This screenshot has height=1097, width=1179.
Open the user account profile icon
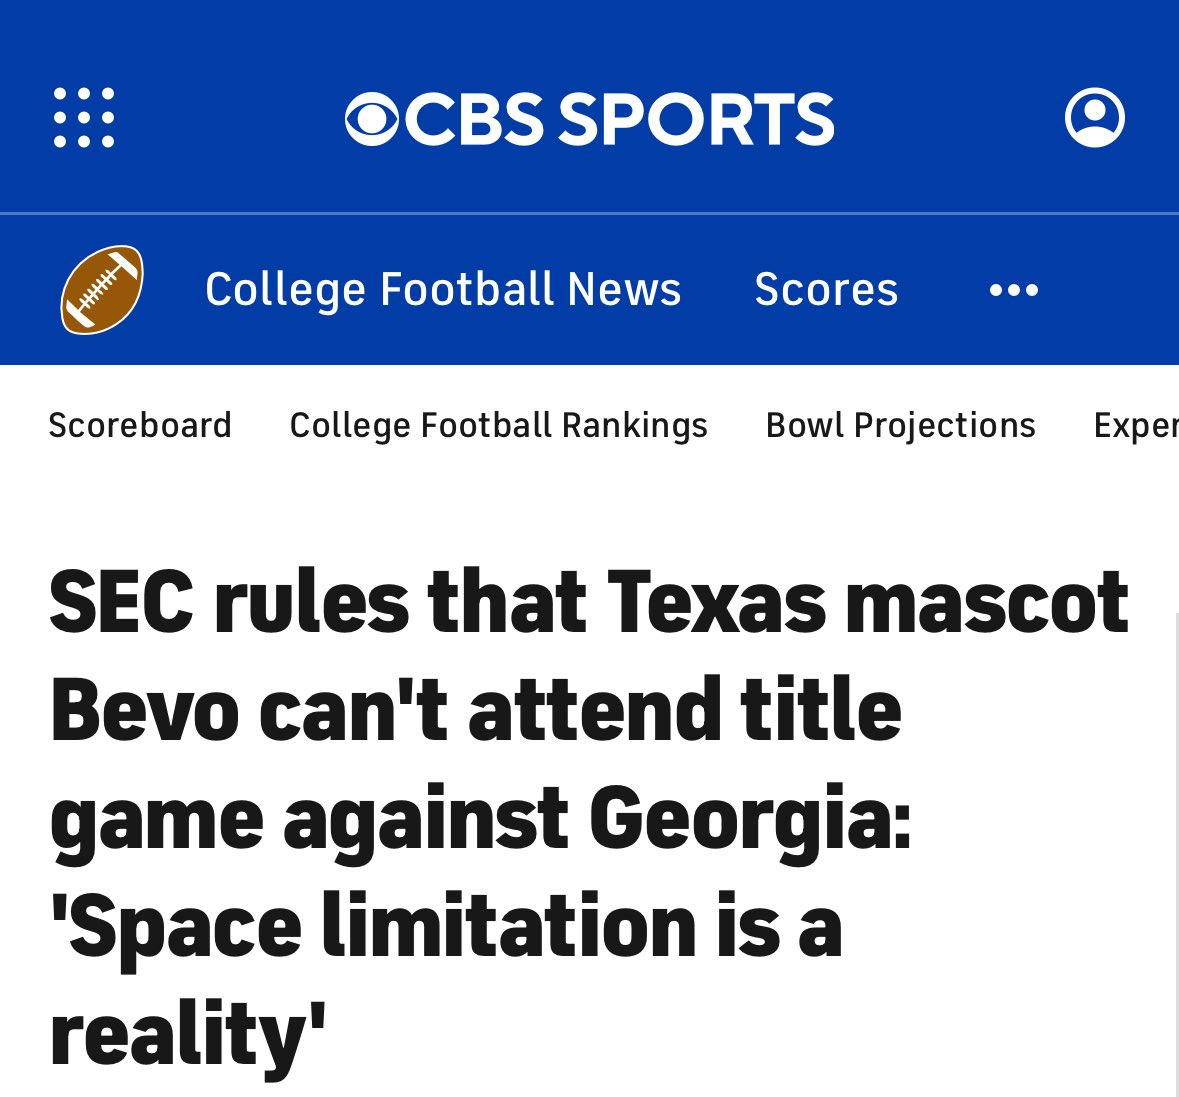click(x=1094, y=118)
